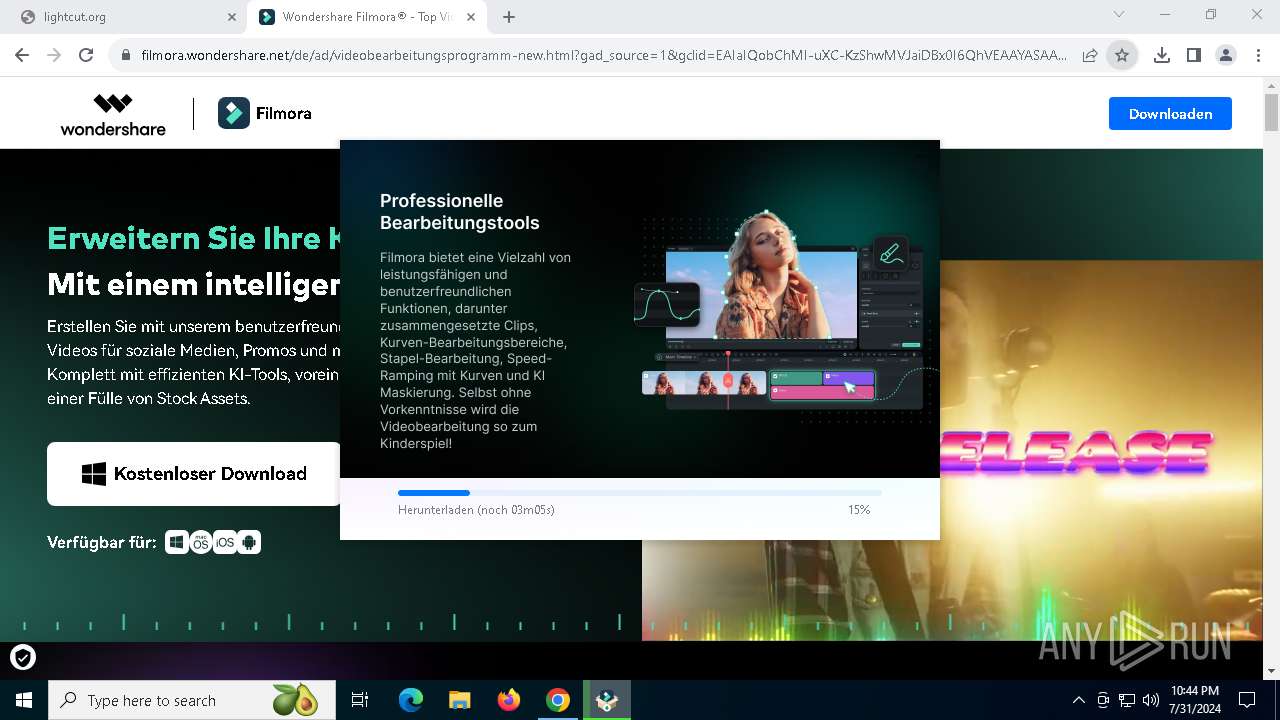1280x720 pixels.
Task: Click the blue Downloaden button
Action: click(x=1170, y=114)
